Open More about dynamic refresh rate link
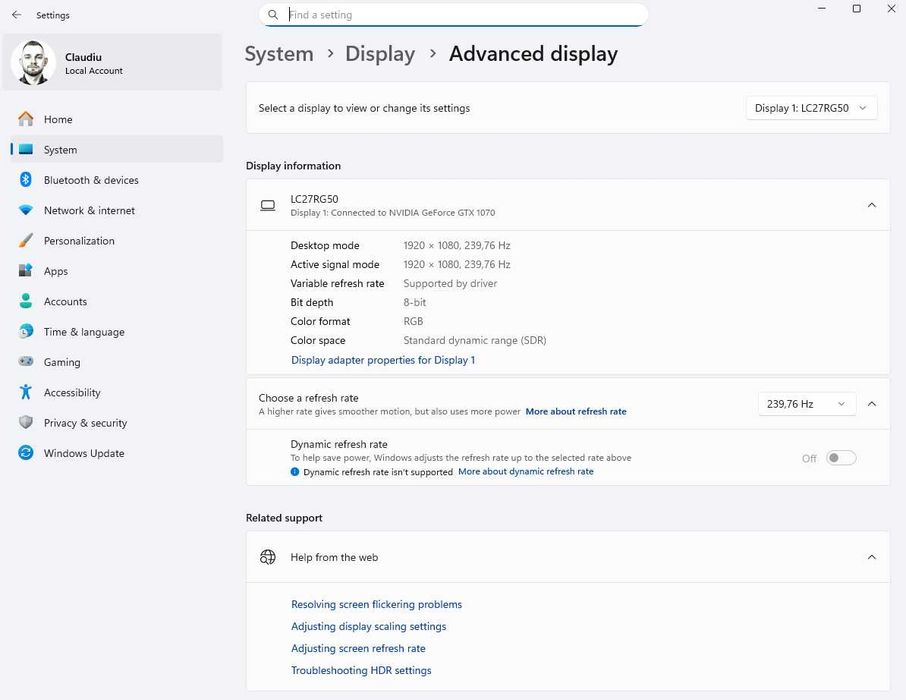 click(526, 472)
